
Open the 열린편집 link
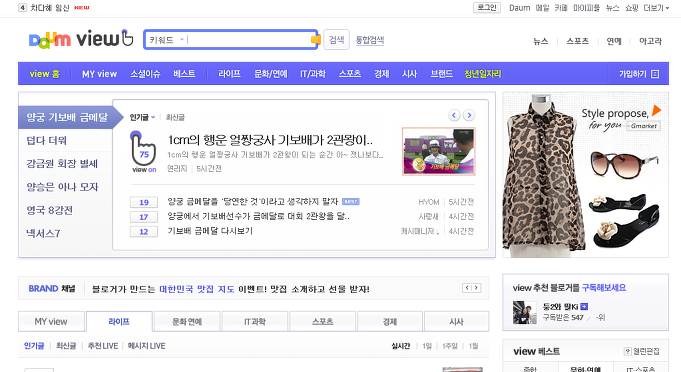coord(646,351)
